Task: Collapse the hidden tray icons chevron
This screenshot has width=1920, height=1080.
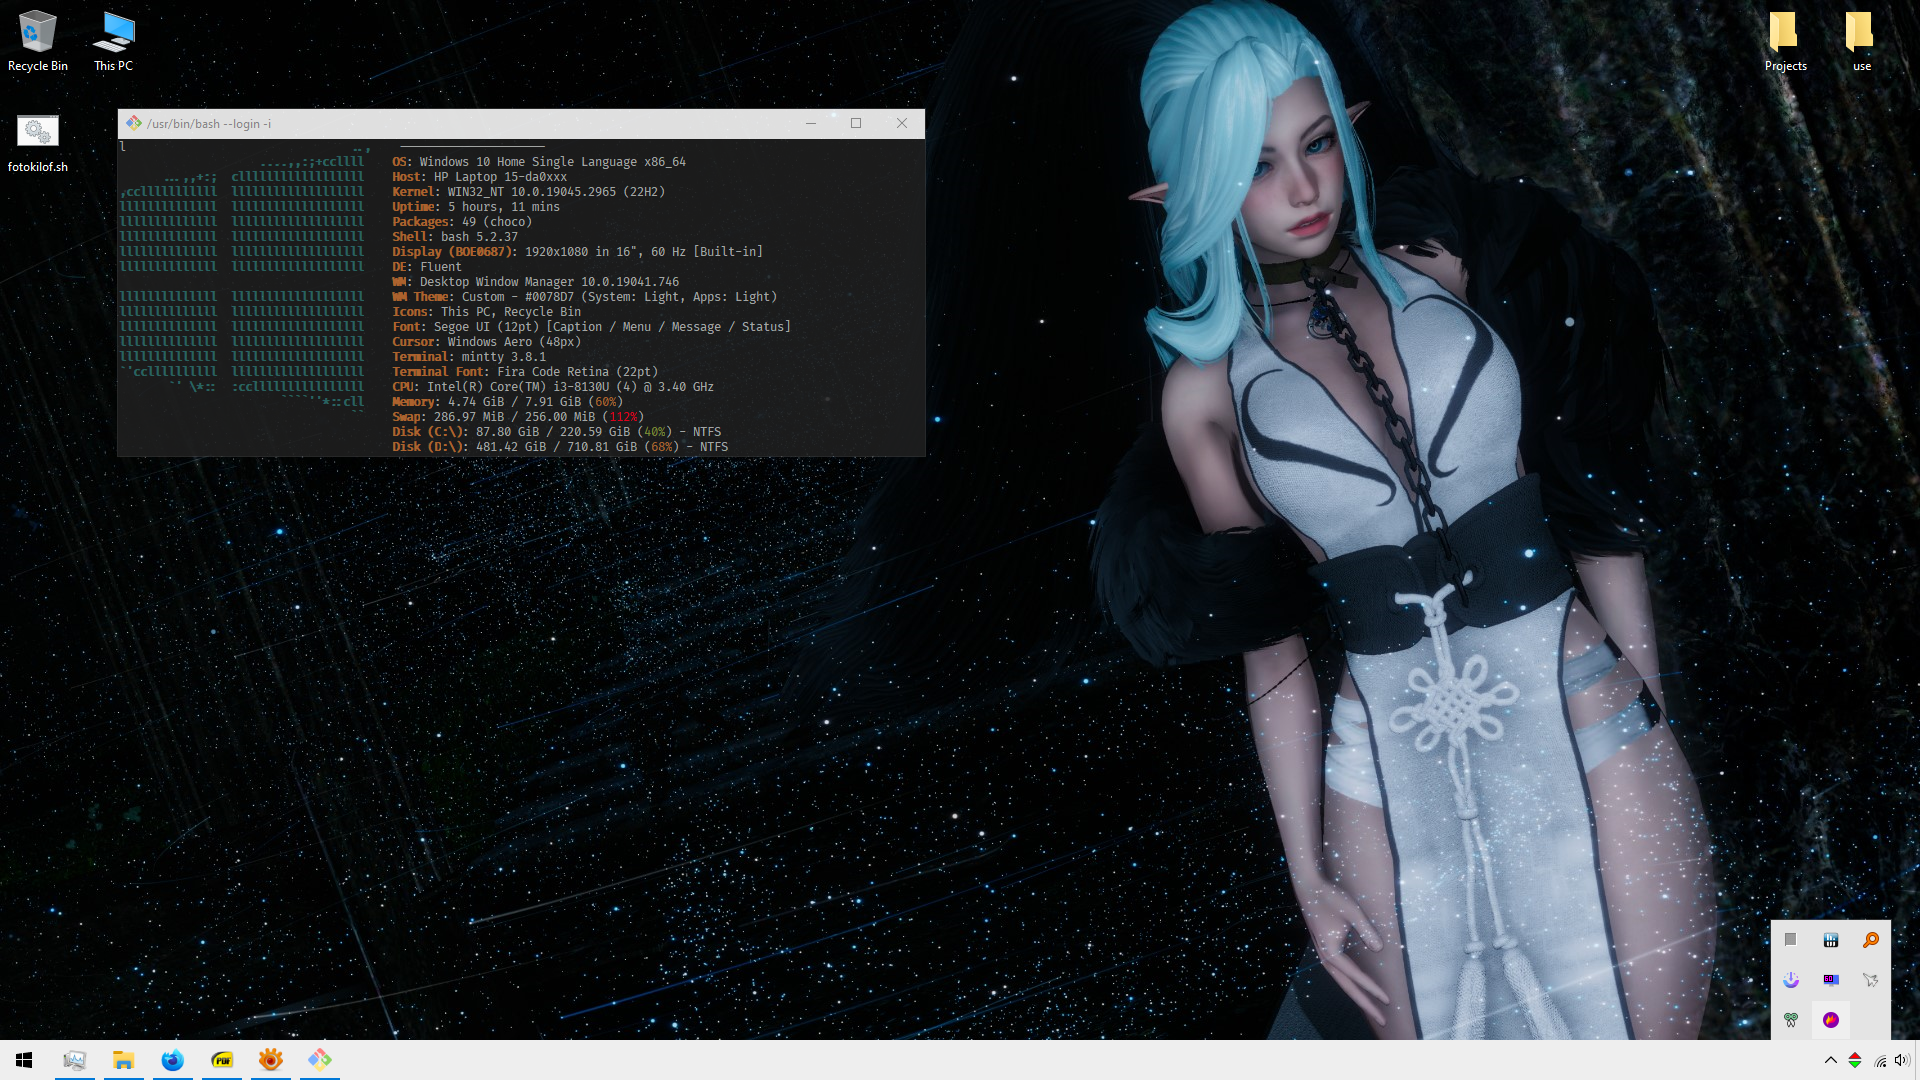Action: point(1830,1060)
